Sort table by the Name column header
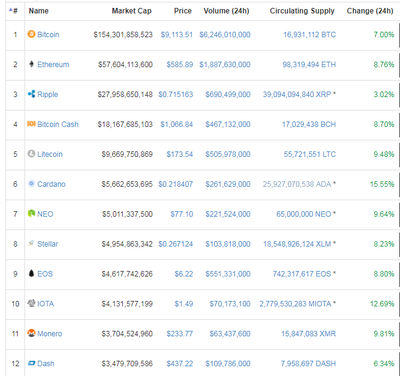The image size is (400, 376). (39, 11)
